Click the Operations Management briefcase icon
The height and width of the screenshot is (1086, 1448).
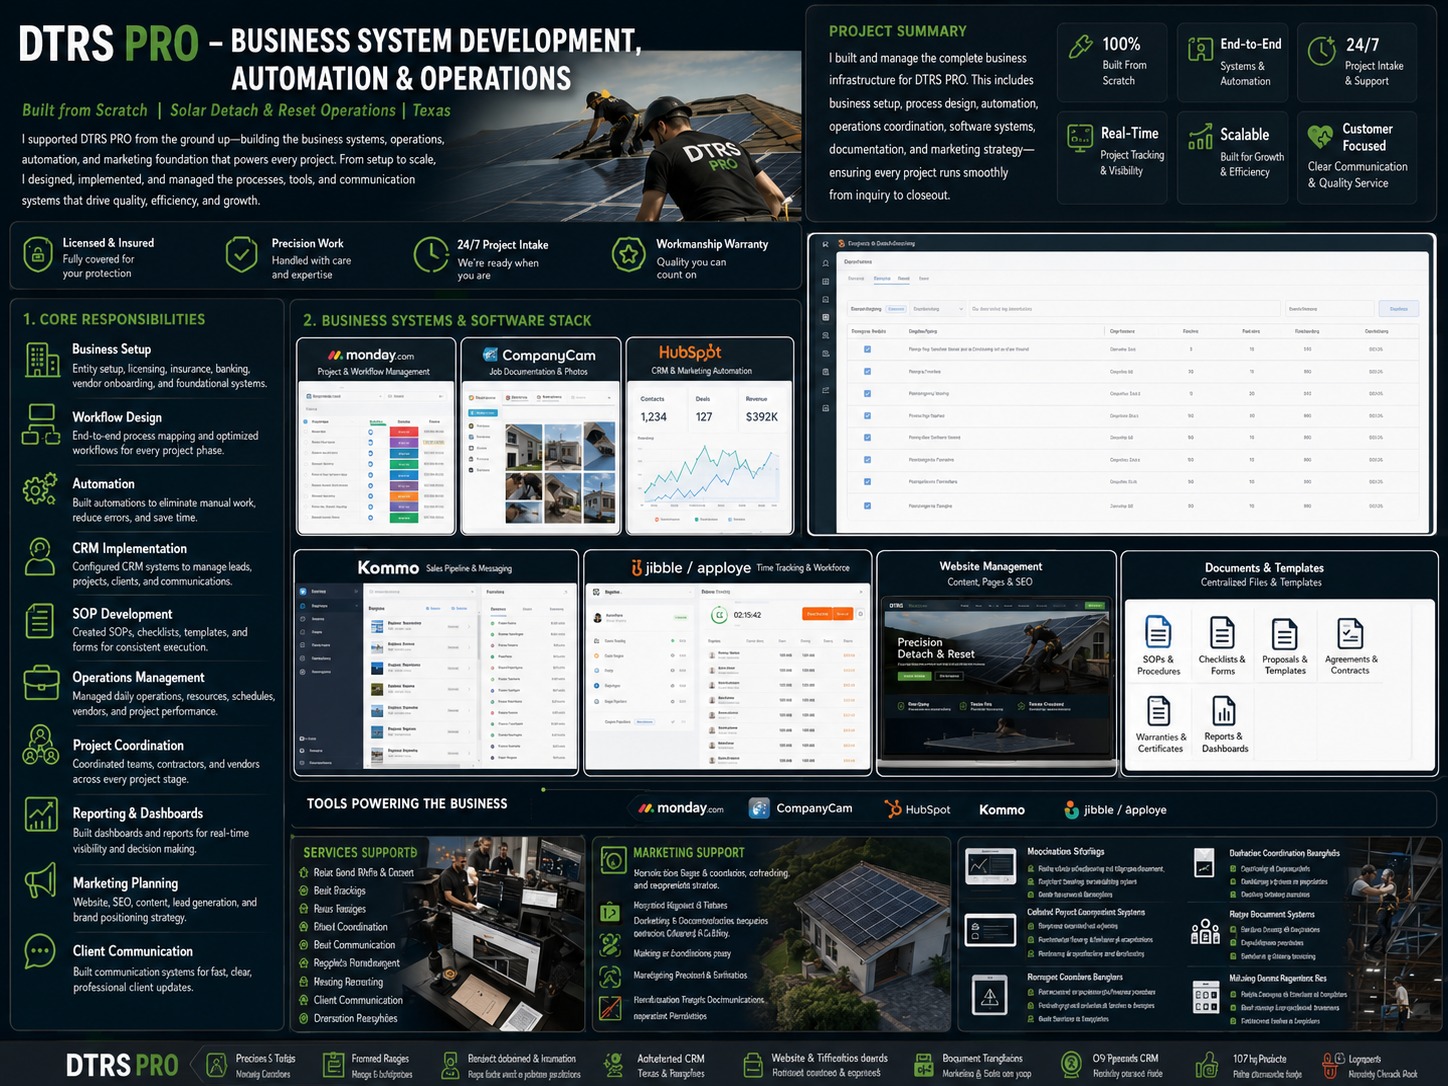[41, 682]
